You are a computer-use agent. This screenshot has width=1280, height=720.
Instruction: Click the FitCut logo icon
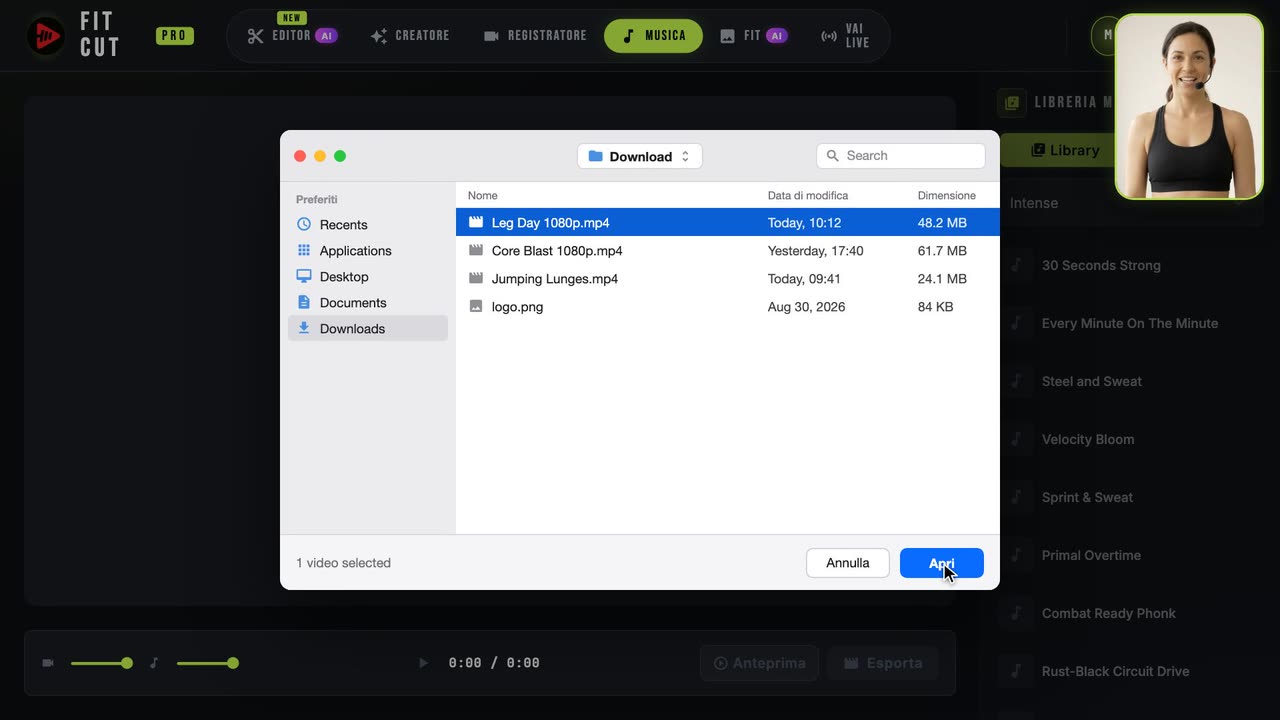click(x=45, y=36)
